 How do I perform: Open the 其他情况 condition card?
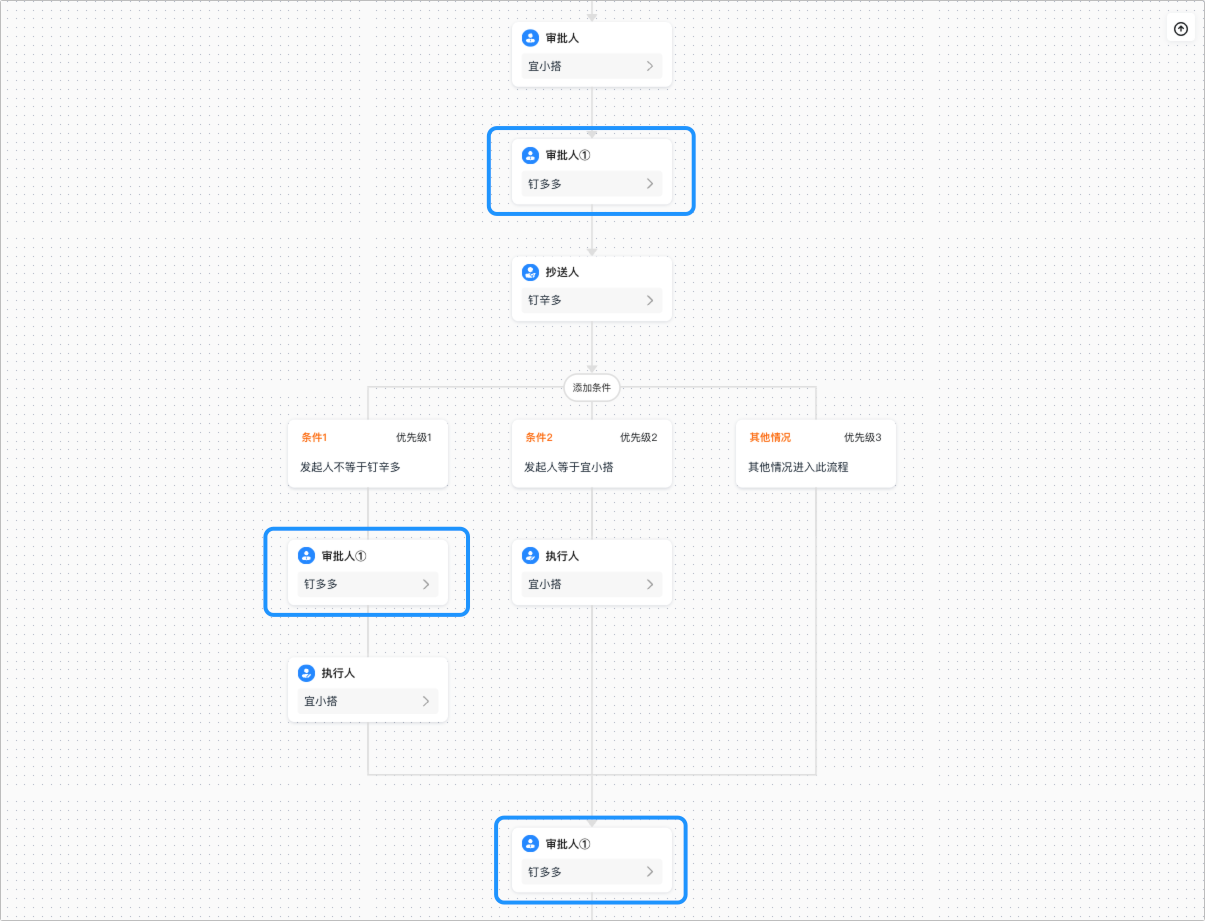pyautogui.click(x=816, y=453)
